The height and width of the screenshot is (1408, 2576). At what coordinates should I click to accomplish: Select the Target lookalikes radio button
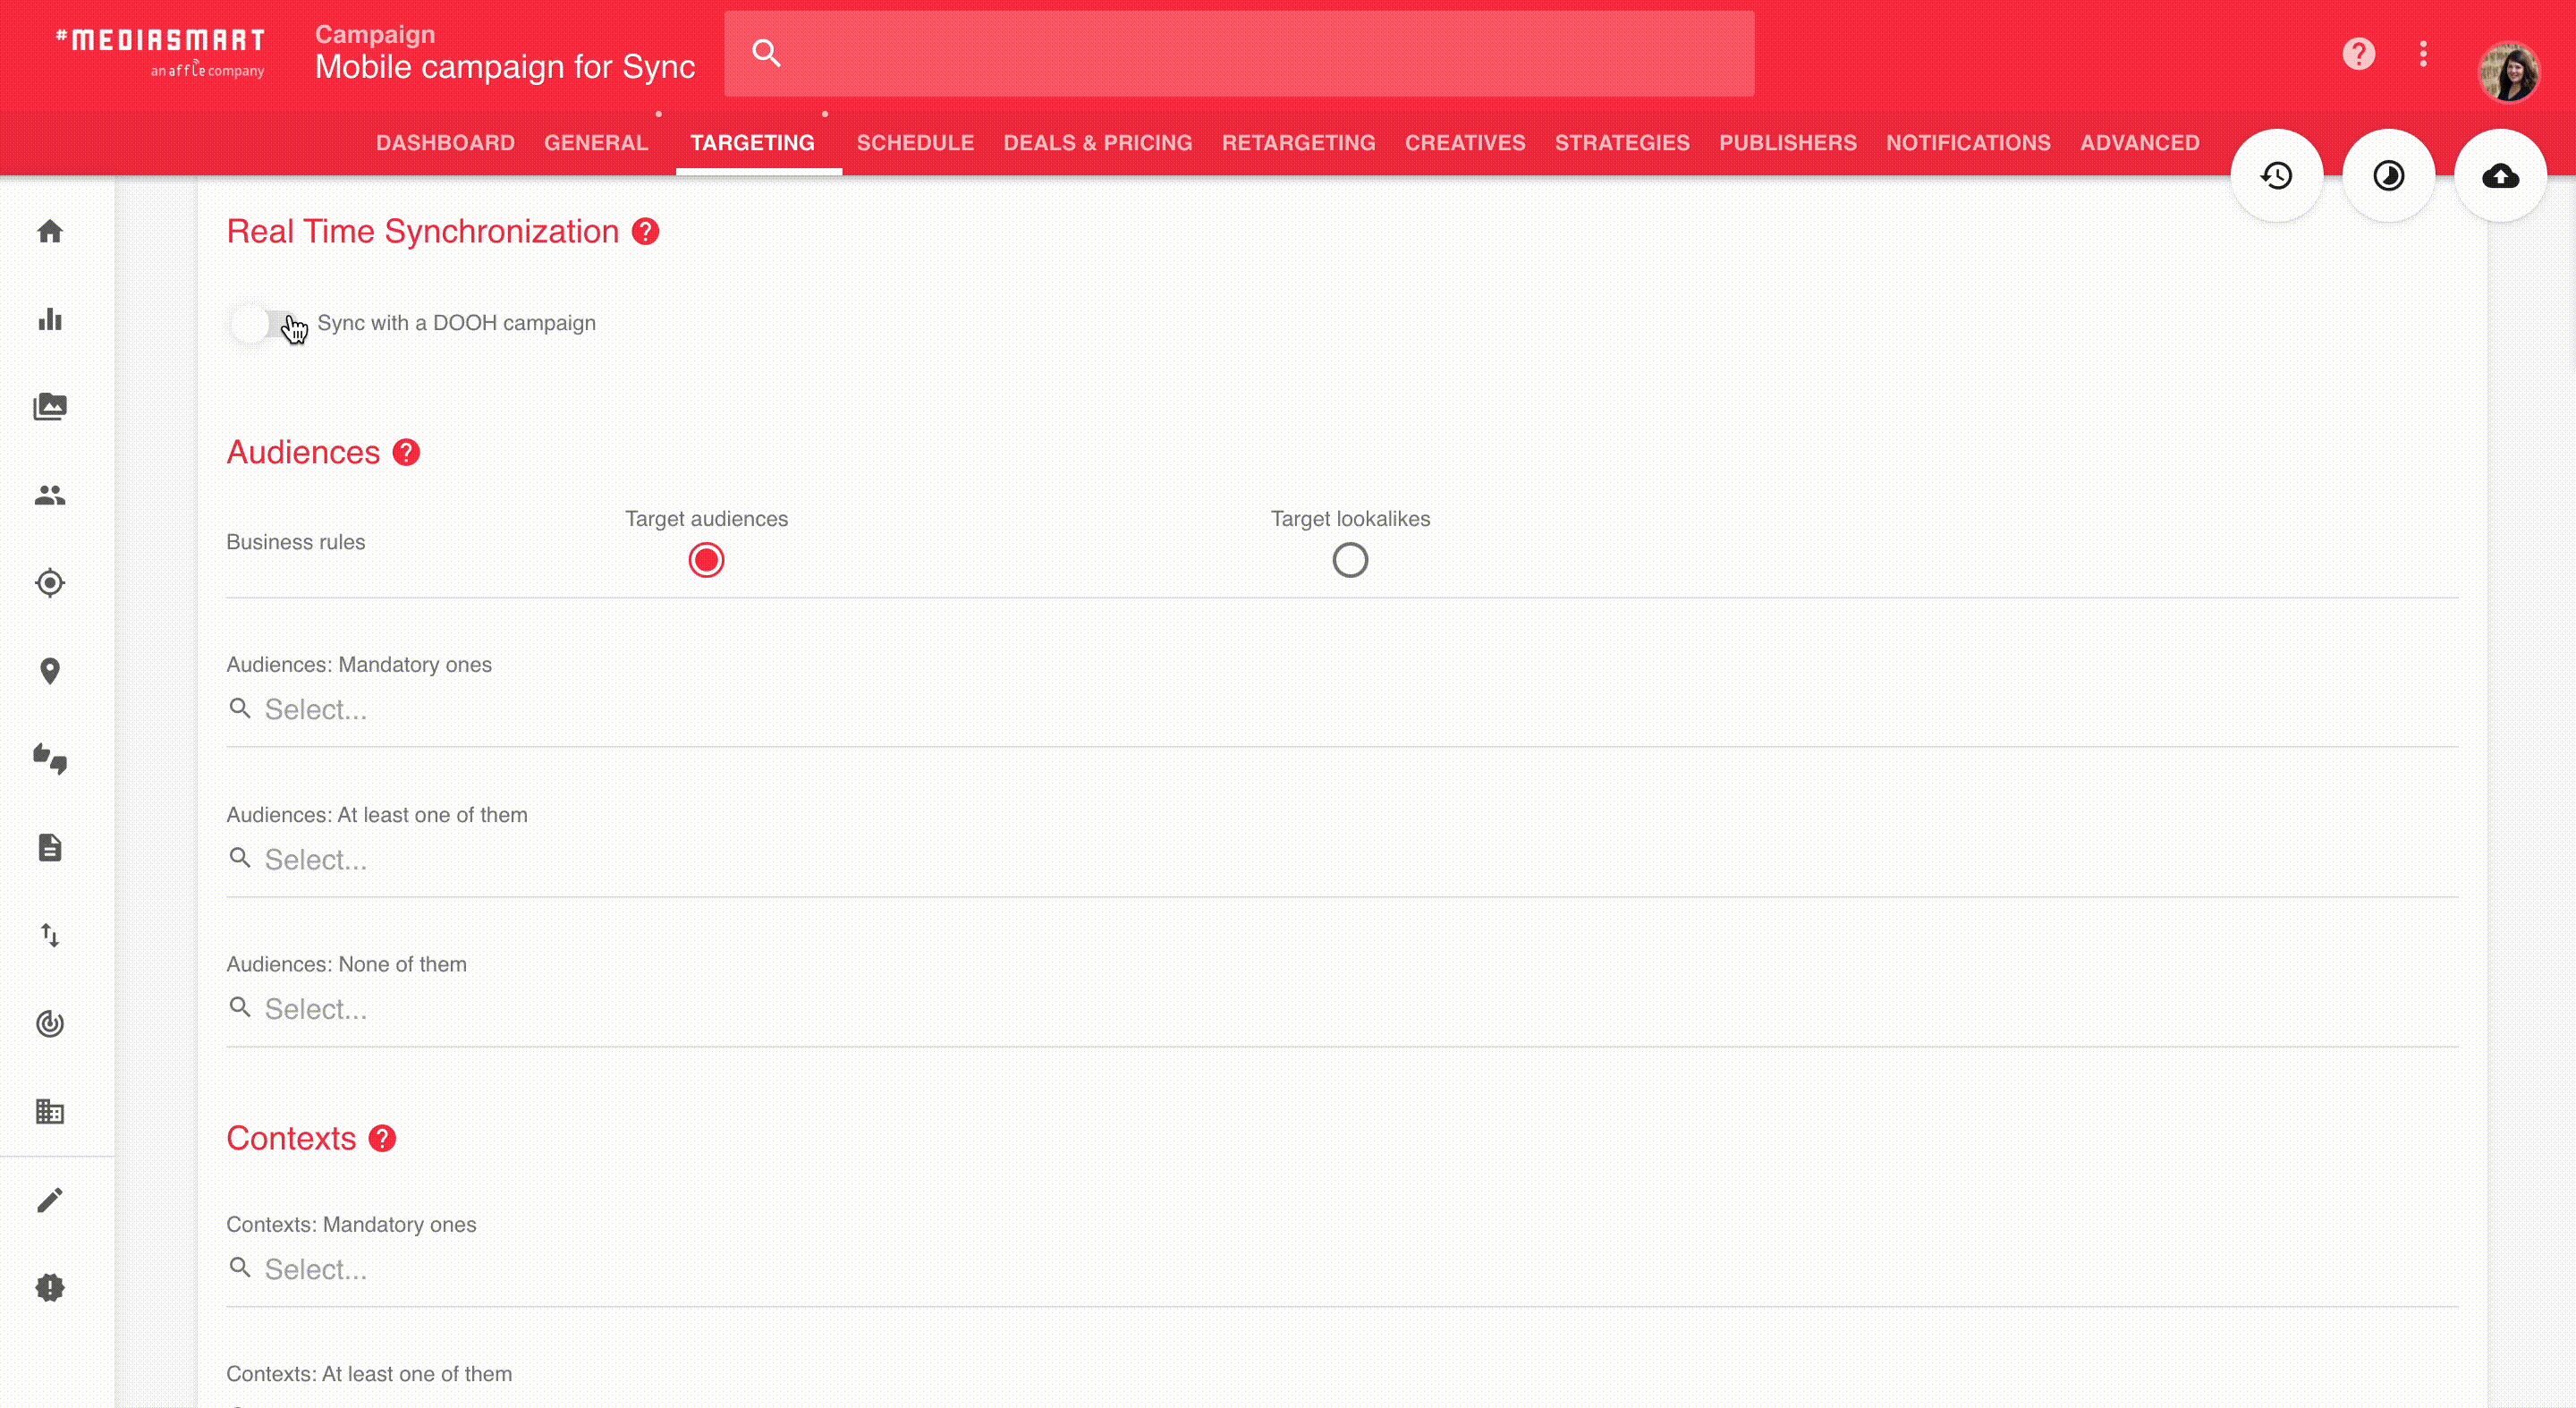click(1350, 560)
